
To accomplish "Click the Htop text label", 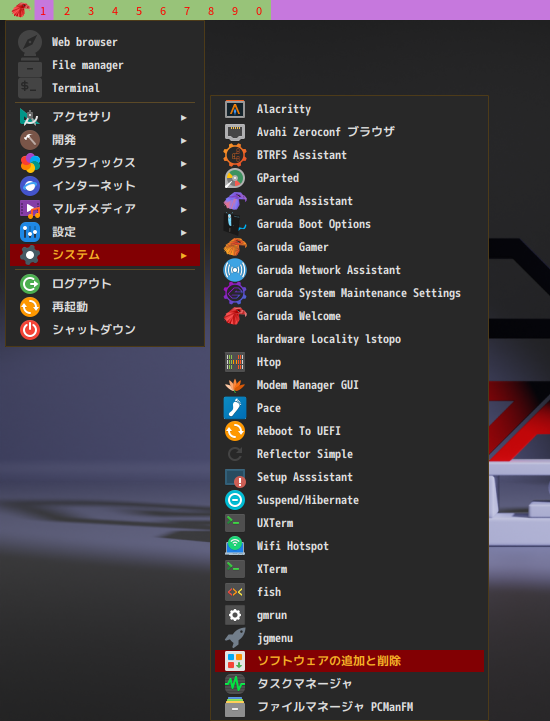I will [x=269, y=362].
